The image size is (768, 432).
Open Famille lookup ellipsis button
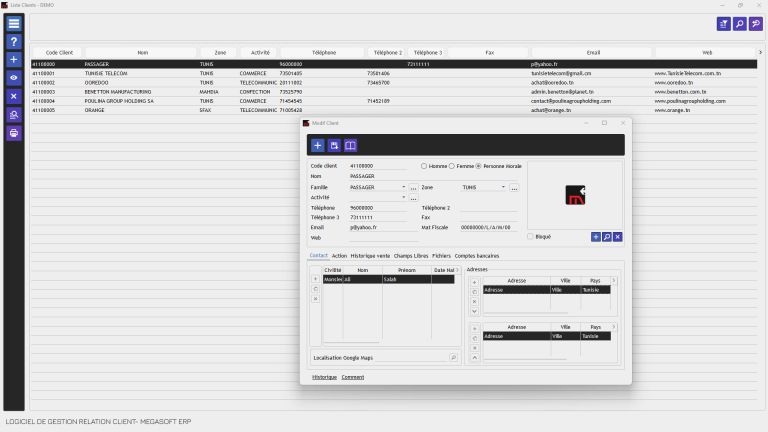click(x=413, y=188)
